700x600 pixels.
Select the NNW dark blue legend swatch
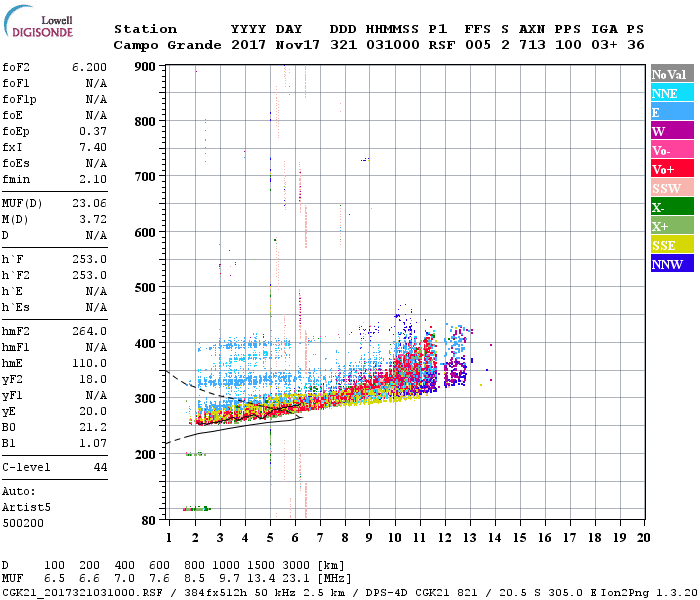click(x=672, y=263)
